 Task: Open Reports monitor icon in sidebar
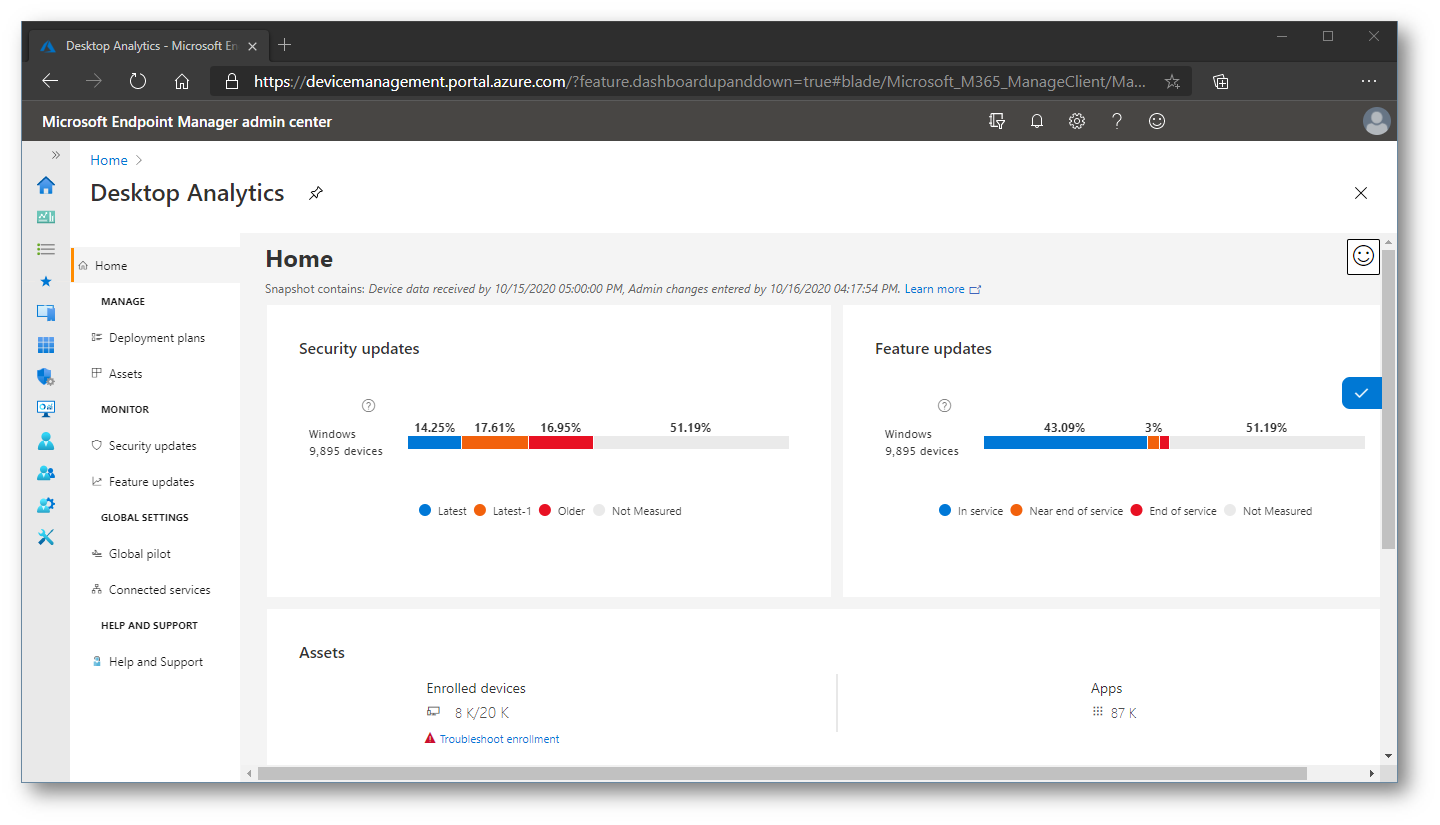pos(46,408)
